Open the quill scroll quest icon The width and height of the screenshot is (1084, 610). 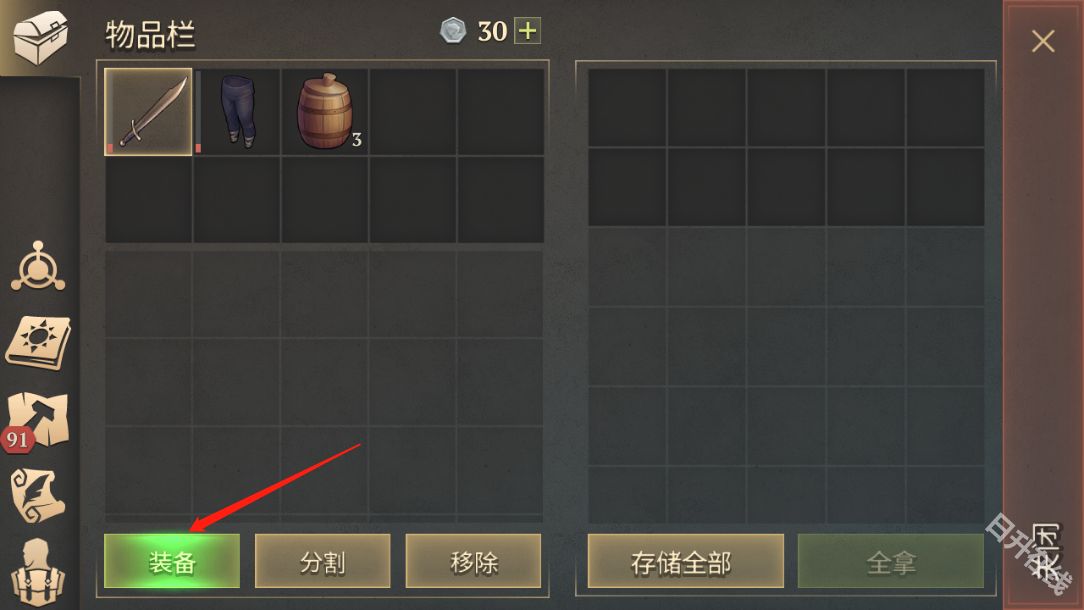coord(39,495)
